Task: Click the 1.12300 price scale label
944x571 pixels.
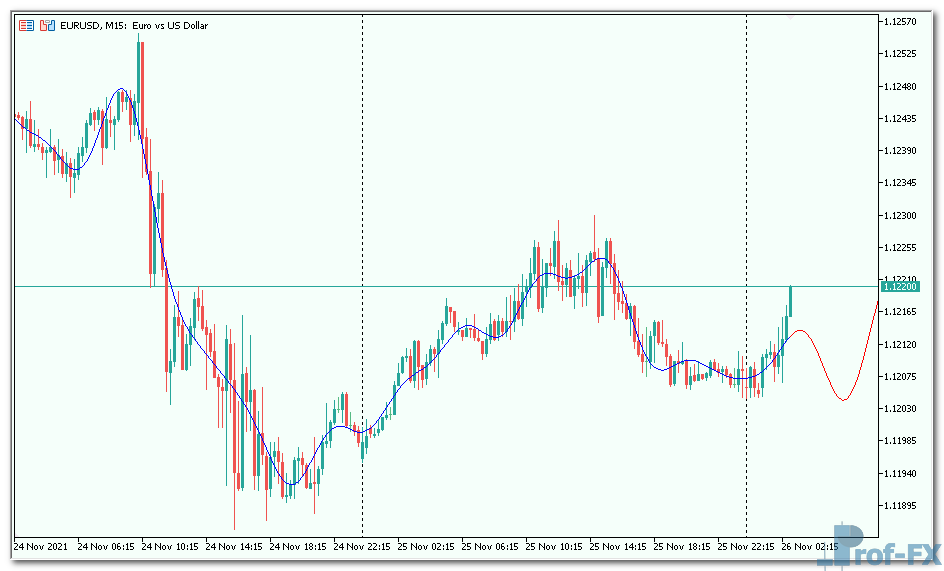Action: [902, 215]
